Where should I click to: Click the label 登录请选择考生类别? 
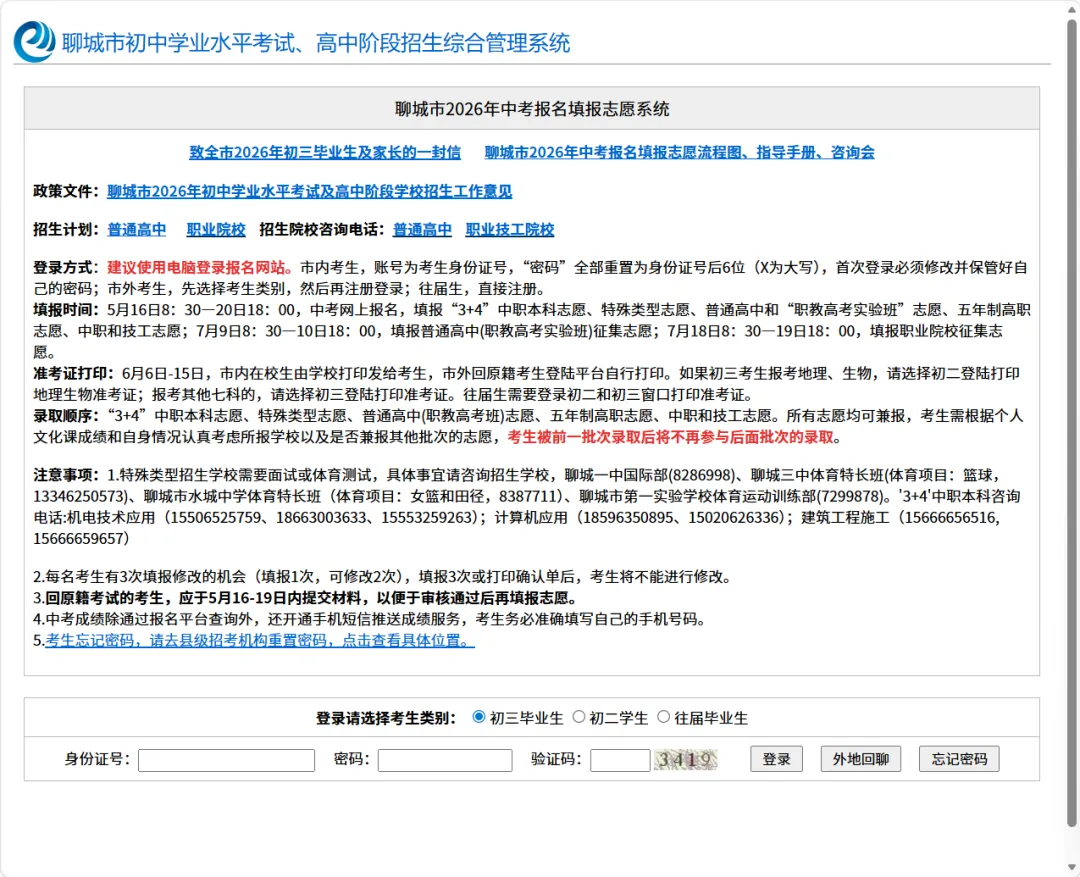pyautogui.click(x=386, y=718)
